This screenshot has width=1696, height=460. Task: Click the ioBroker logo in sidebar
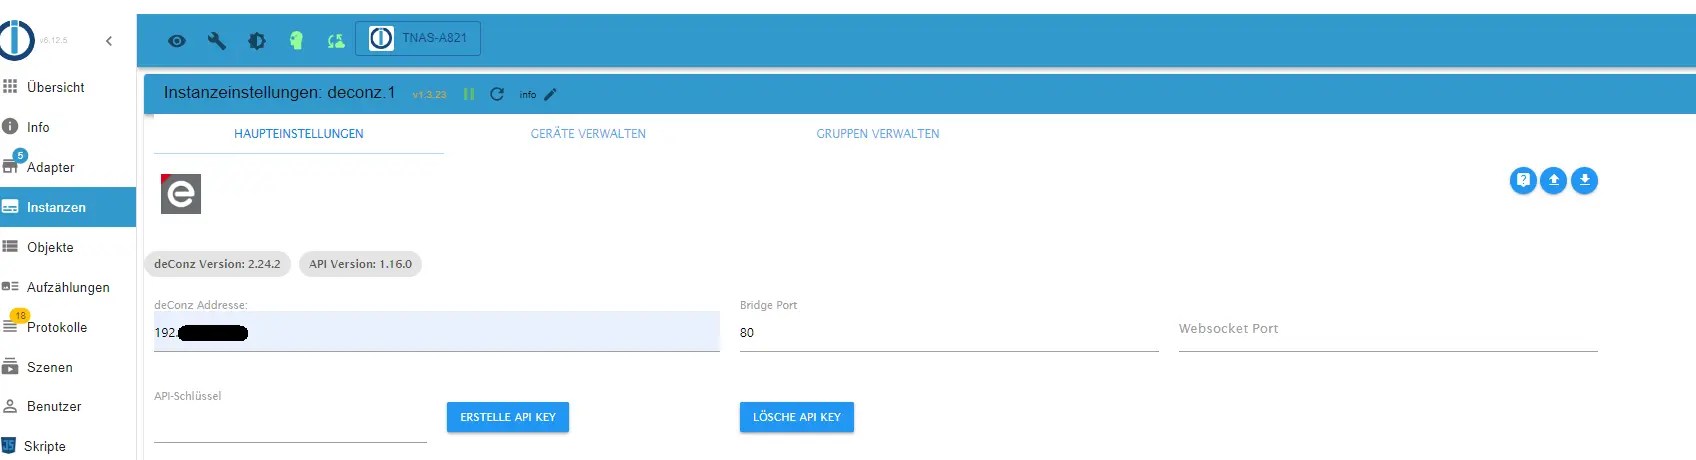point(16,40)
